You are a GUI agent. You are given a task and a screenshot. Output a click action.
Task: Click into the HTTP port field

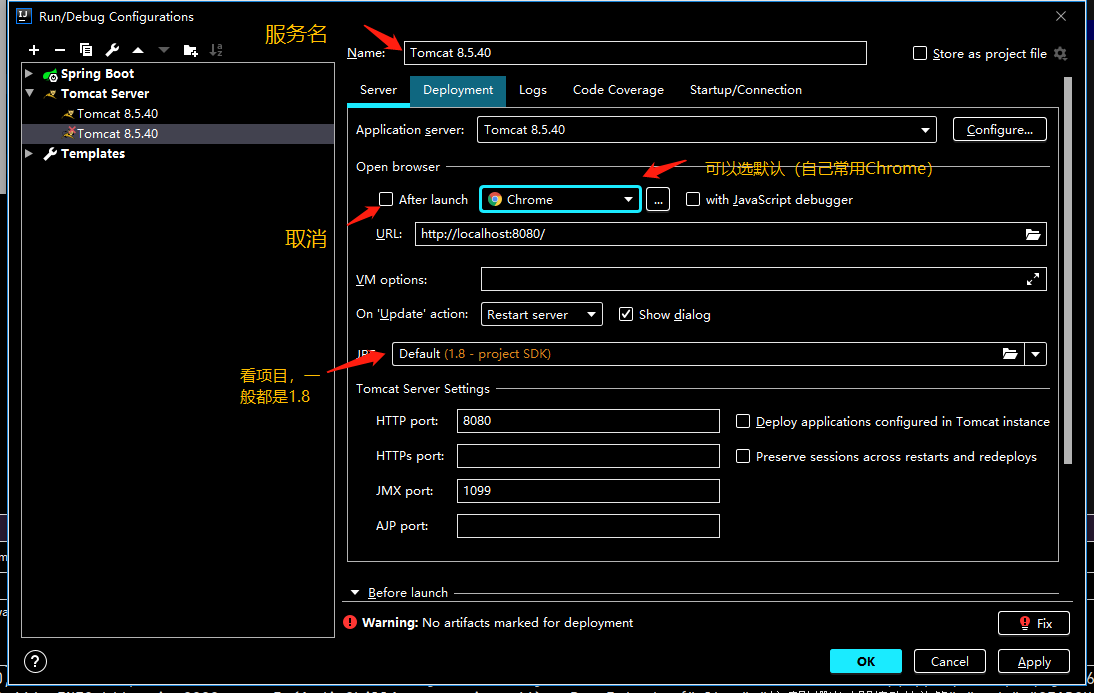pyautogui.click(x=588, y=421)
